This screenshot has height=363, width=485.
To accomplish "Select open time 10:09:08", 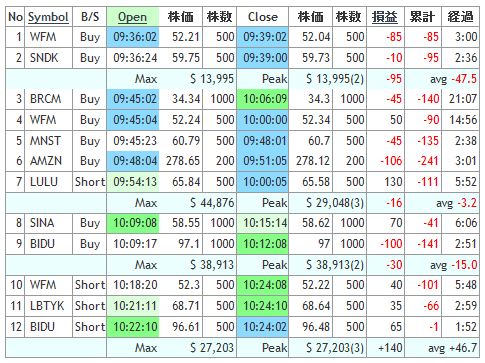I will pos(135,223).
